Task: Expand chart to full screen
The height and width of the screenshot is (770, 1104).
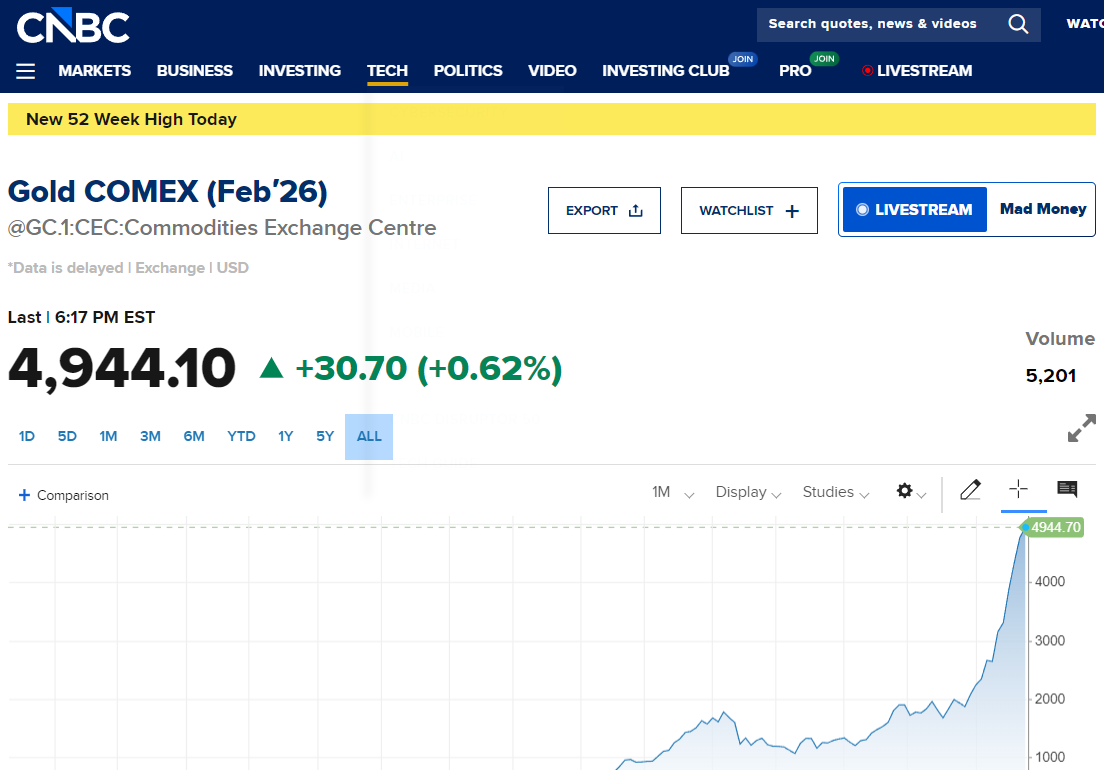Action: pyautogui.click(x=1081, y=428)
